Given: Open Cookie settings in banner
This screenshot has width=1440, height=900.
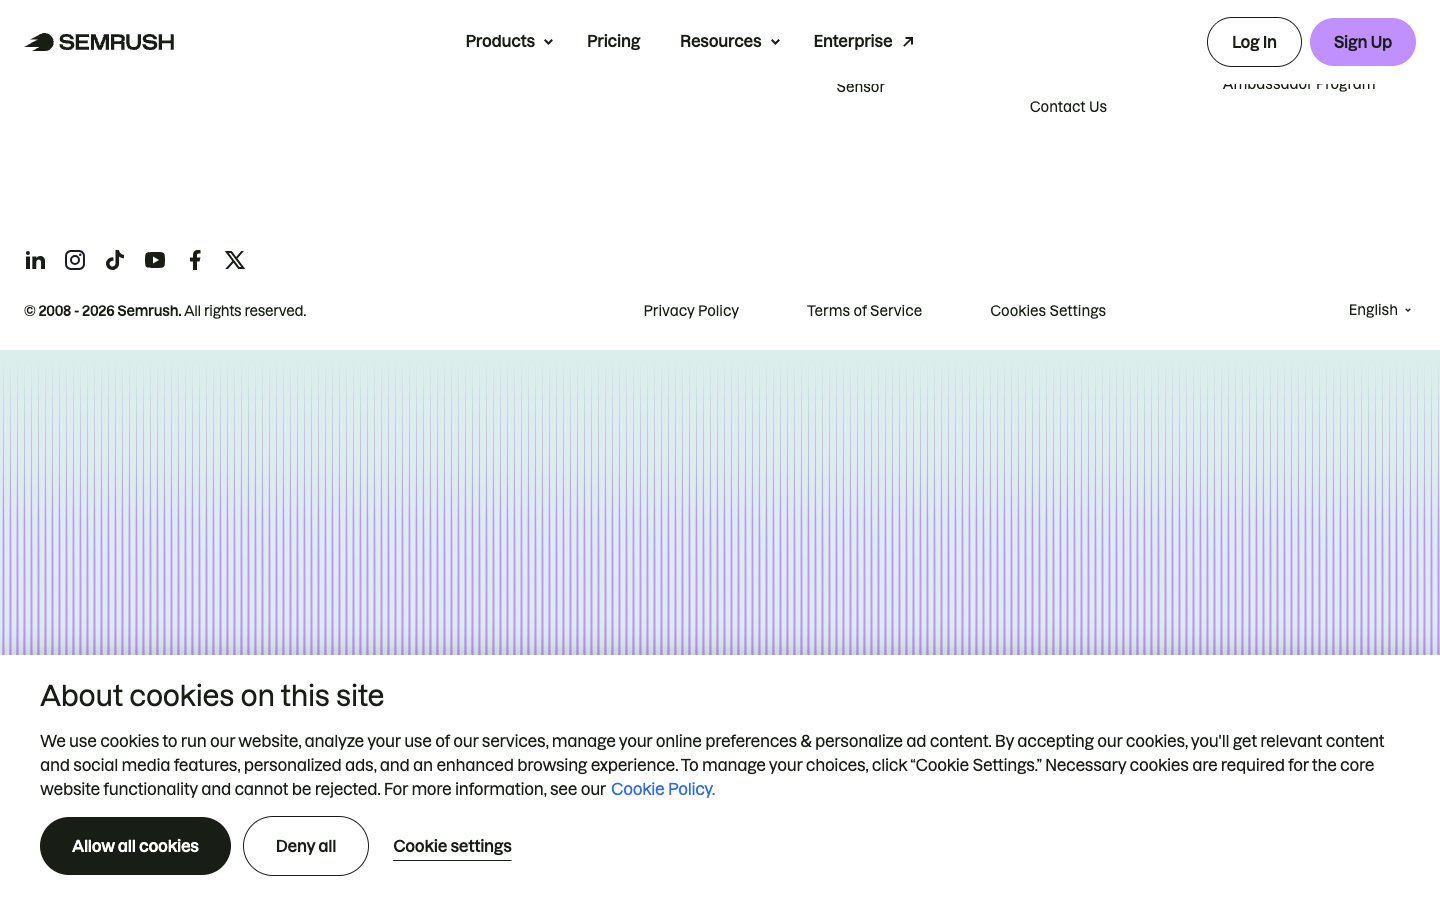Looking at the screenshot, I should click(x=452, y=846).
